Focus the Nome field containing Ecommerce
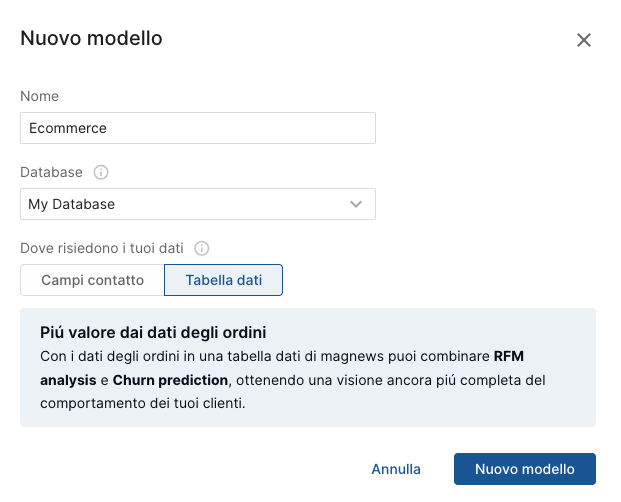This screenshot has height=502, width=621. (x=198, y=128)
